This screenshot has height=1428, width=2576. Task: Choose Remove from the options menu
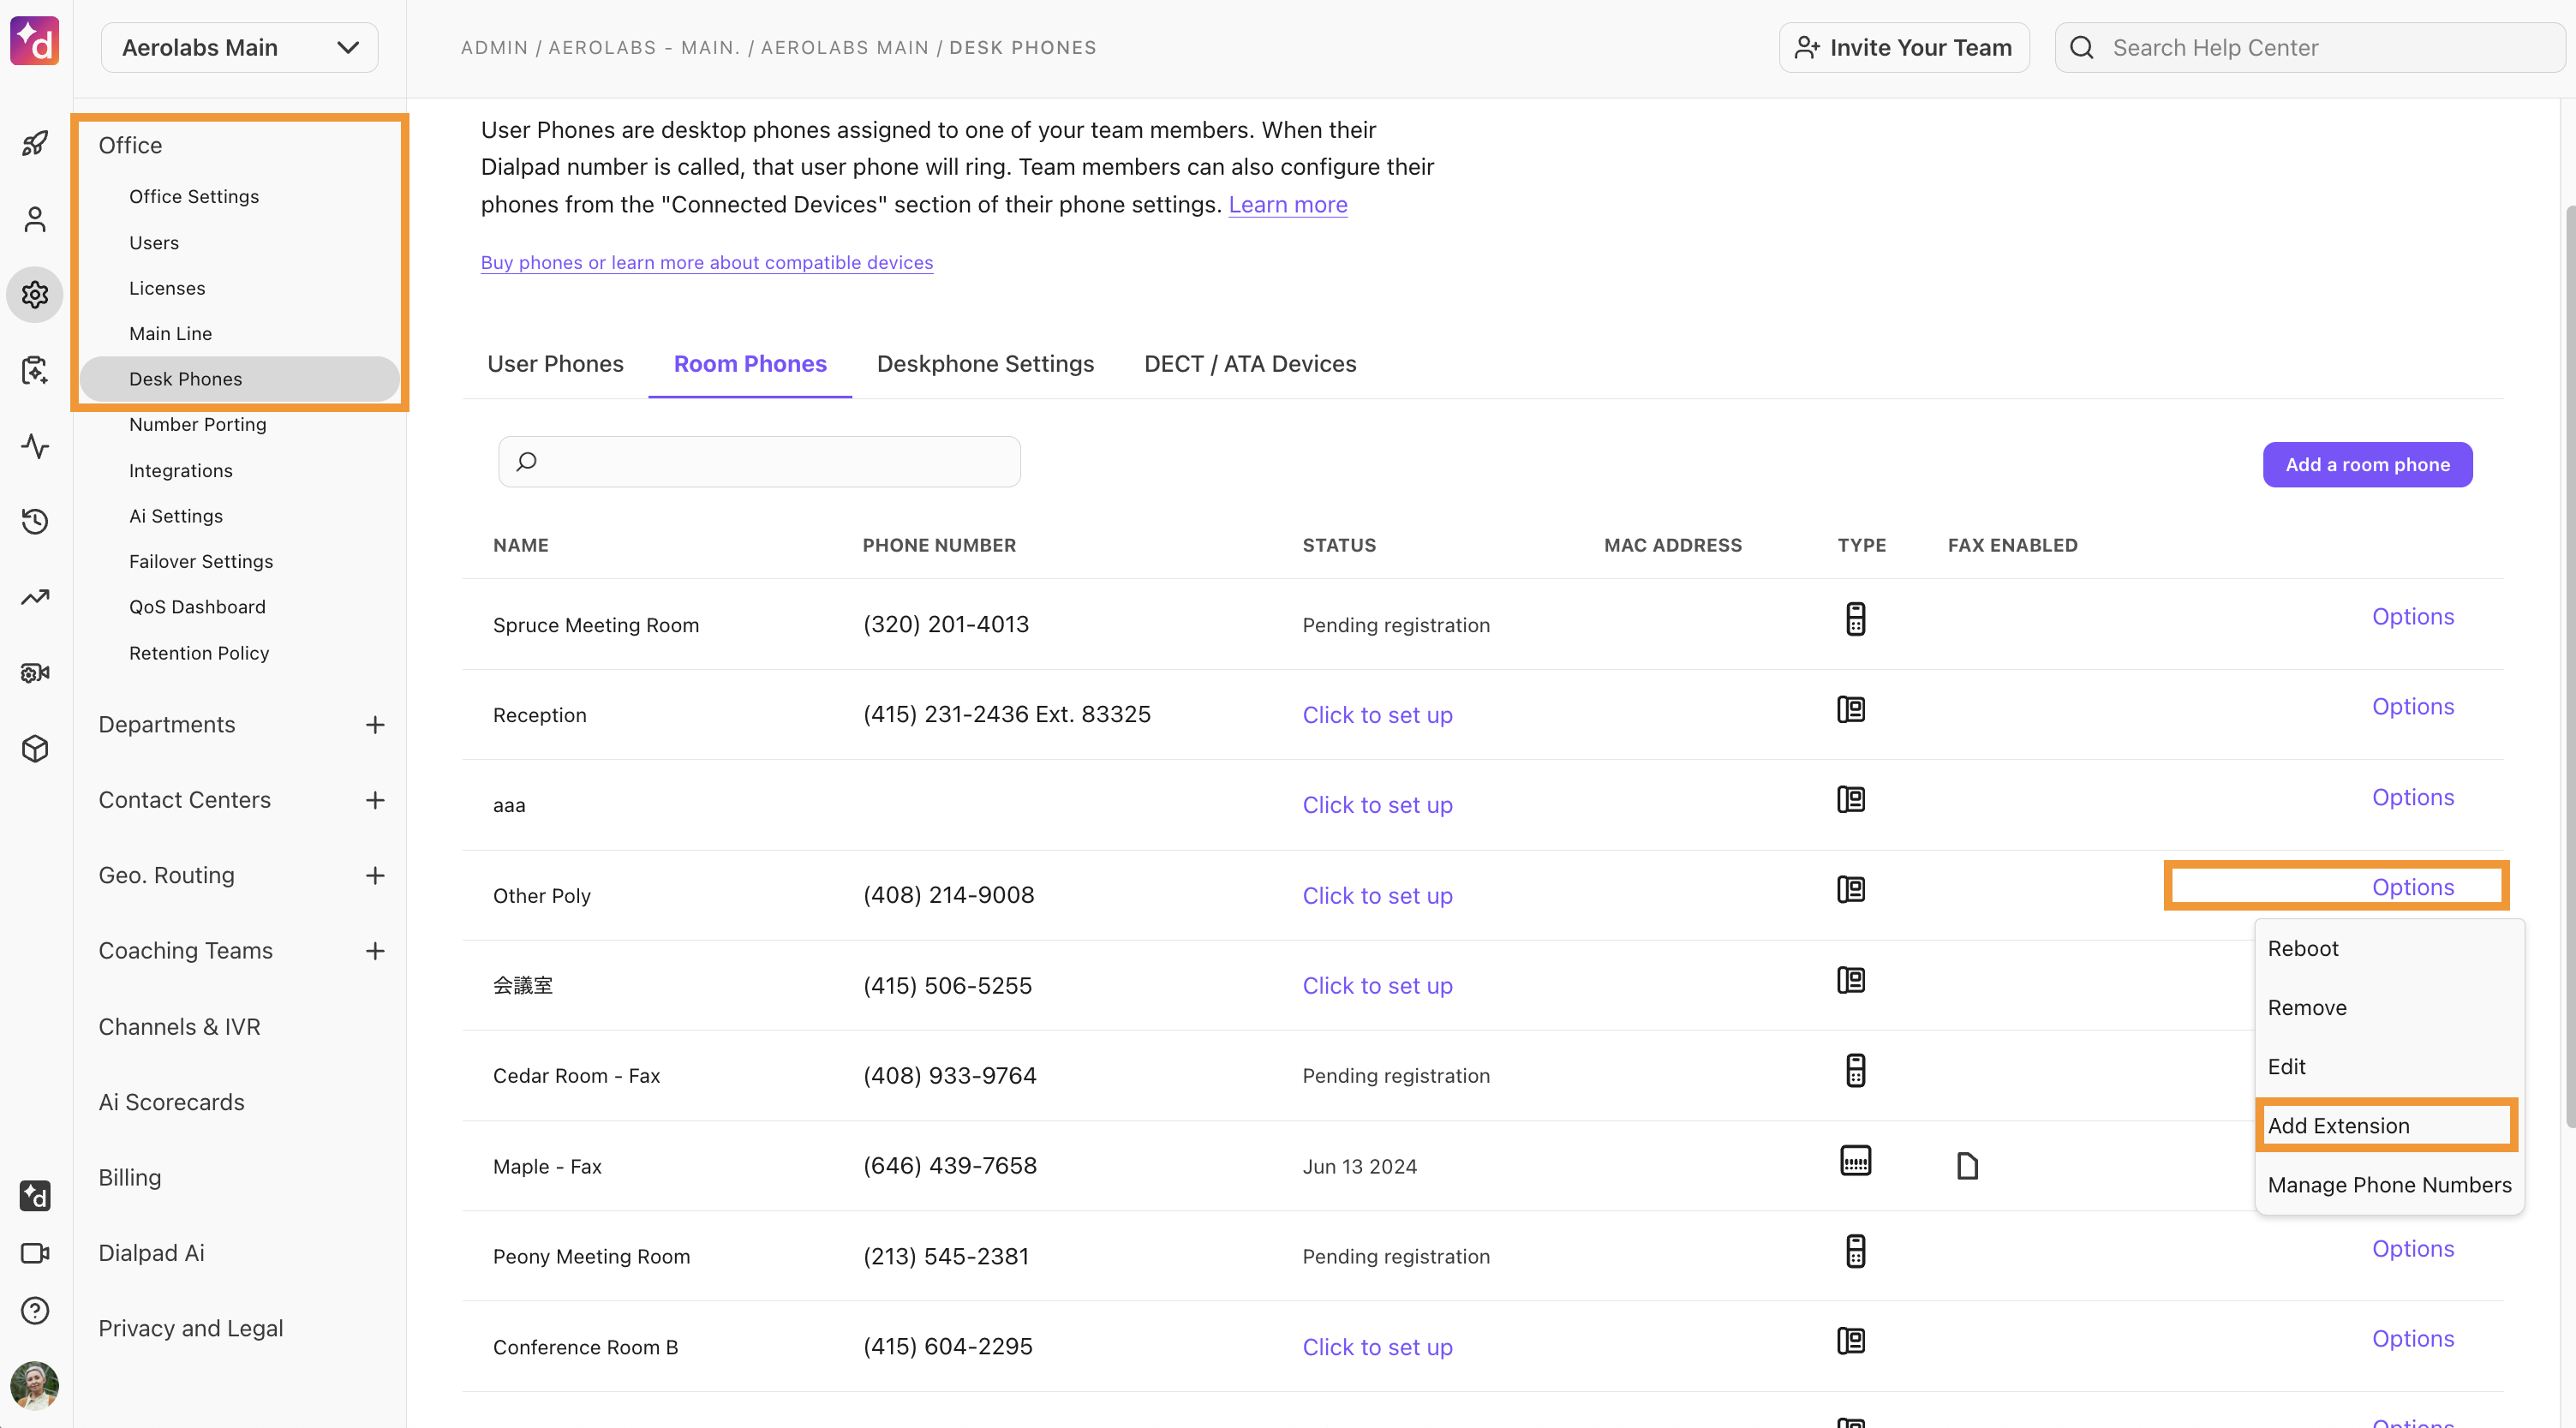coord(2390,1007)
